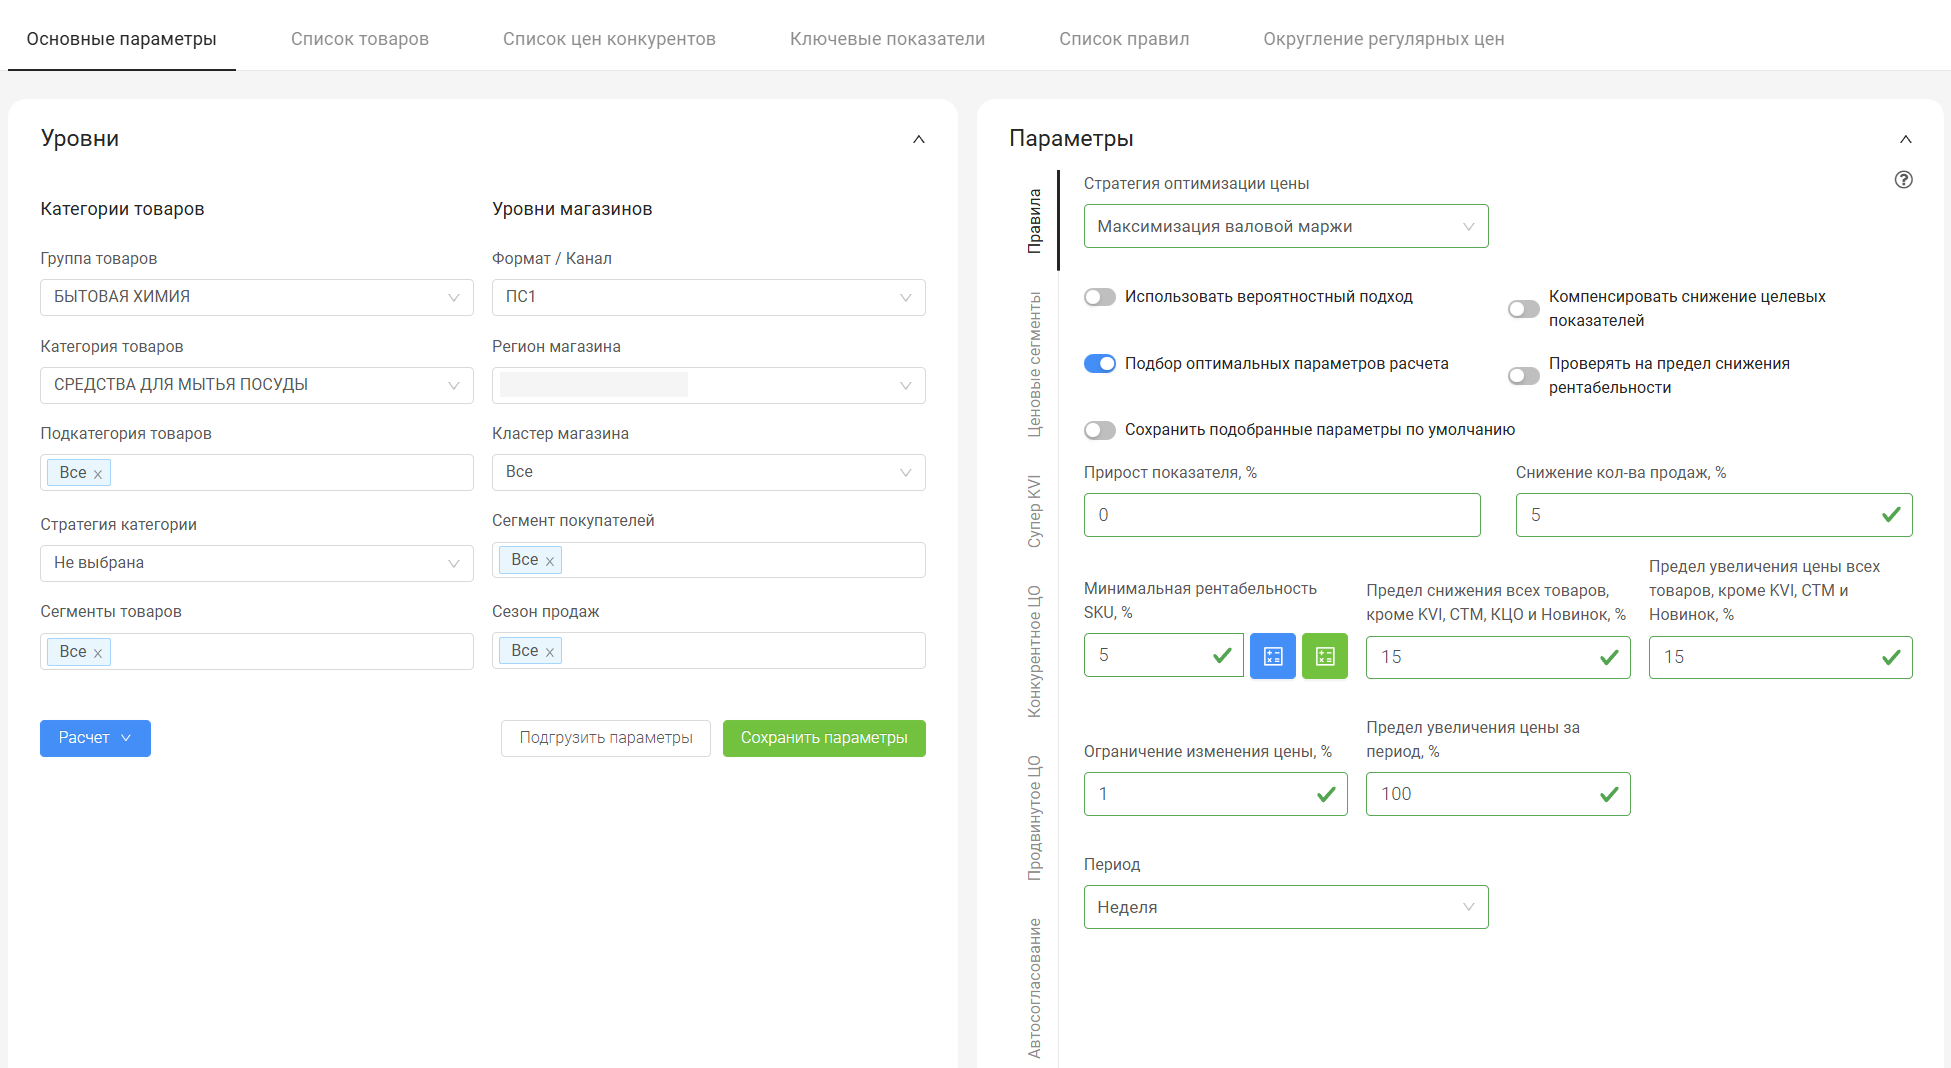
Task: Disable 'Подбор оптимальных параметров расчета' toggle
Action: click(x=1099, y=364)
